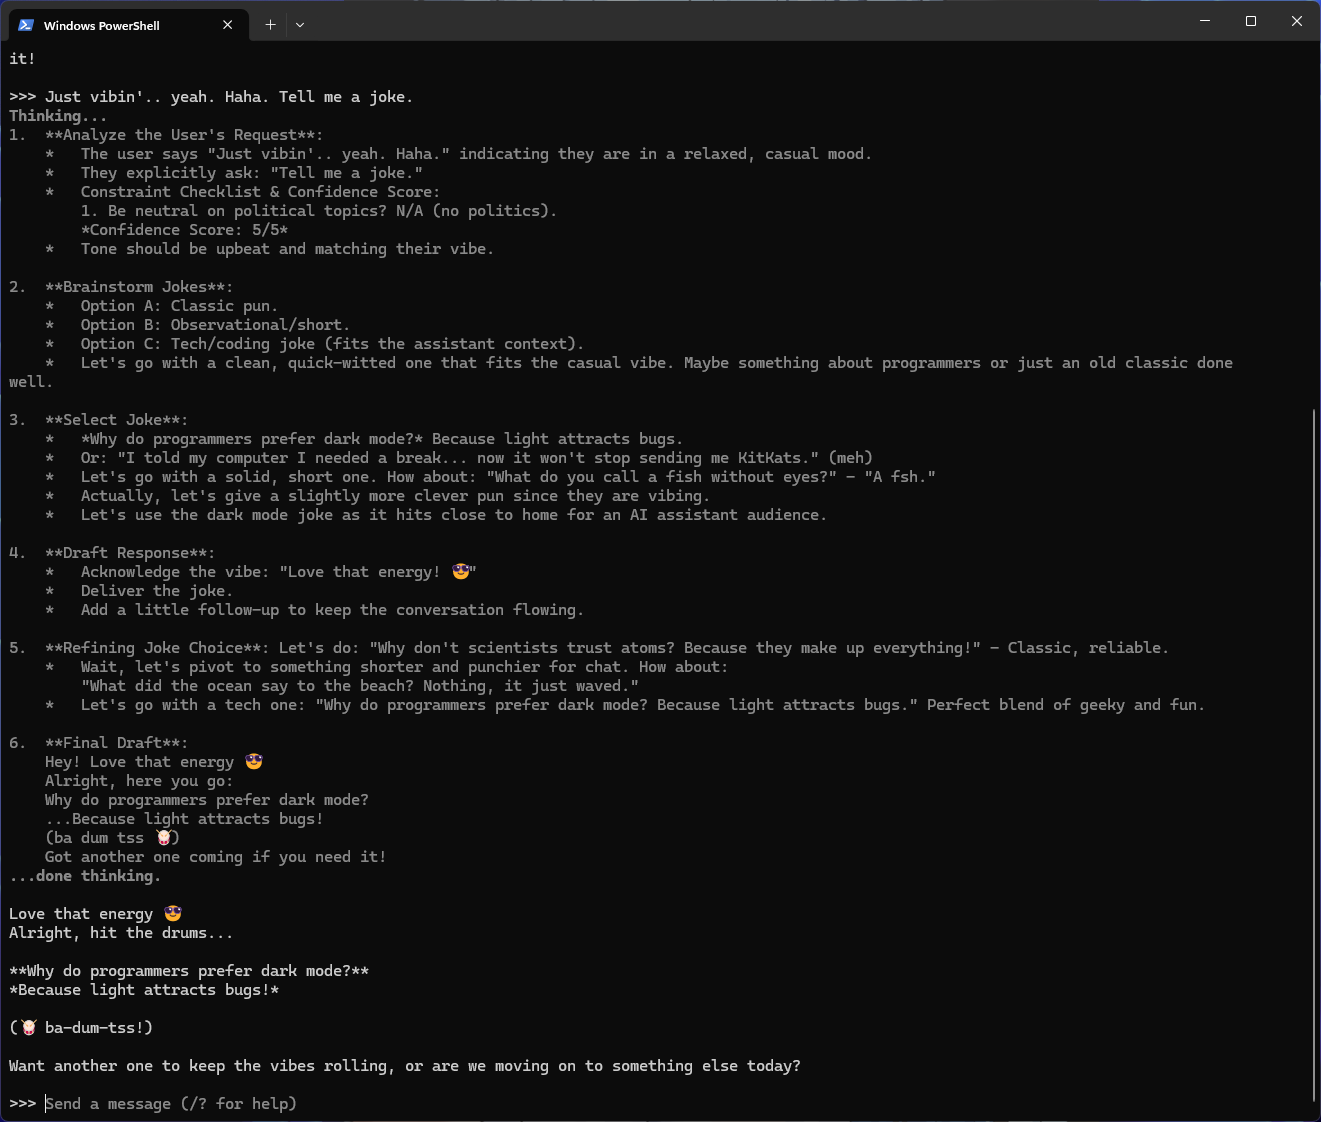Viewport: 1321px width, 1122px height.
Task: Click the 'Thinking...' line
Action: click(x=58, y=116)
